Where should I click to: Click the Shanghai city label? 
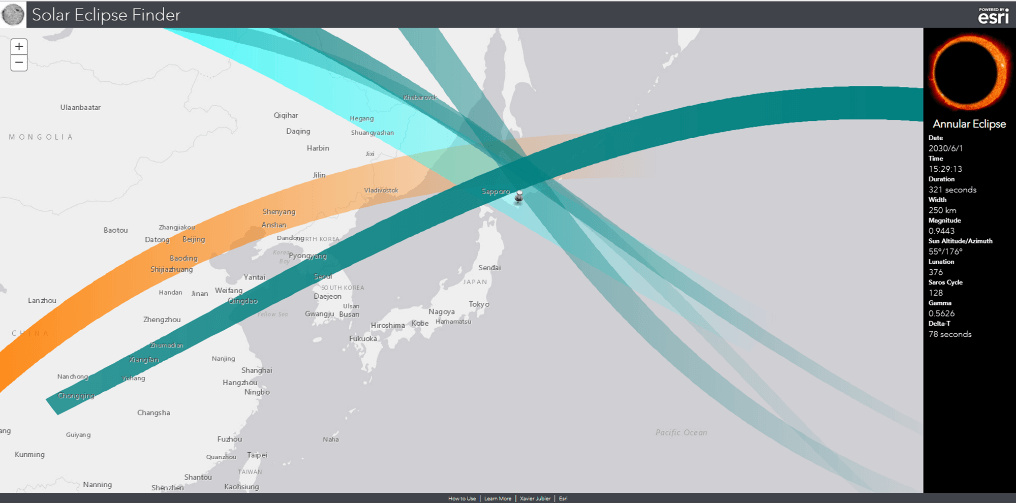point(256,370)
